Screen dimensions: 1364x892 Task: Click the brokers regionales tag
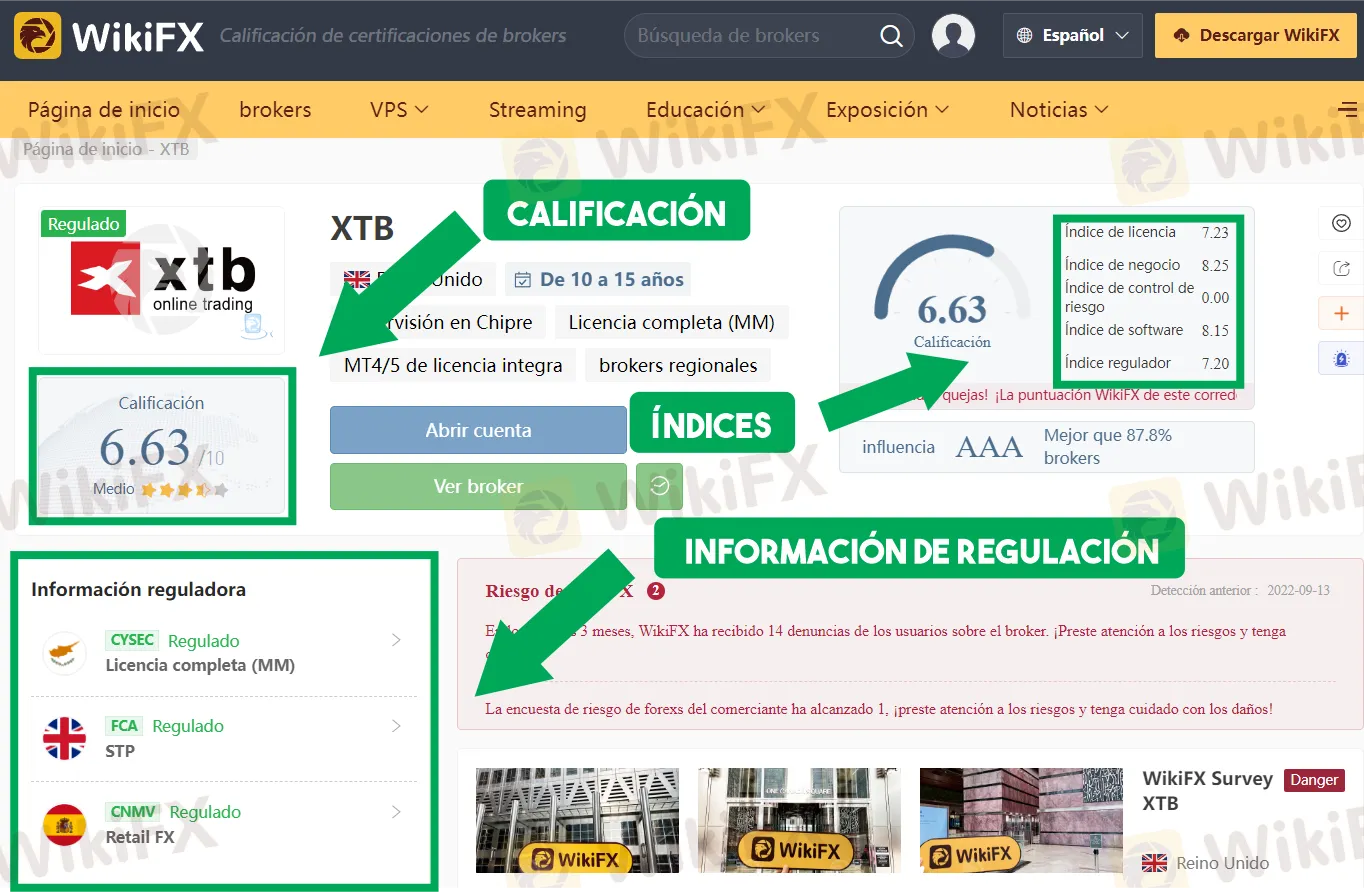click(x=678, y=366)
